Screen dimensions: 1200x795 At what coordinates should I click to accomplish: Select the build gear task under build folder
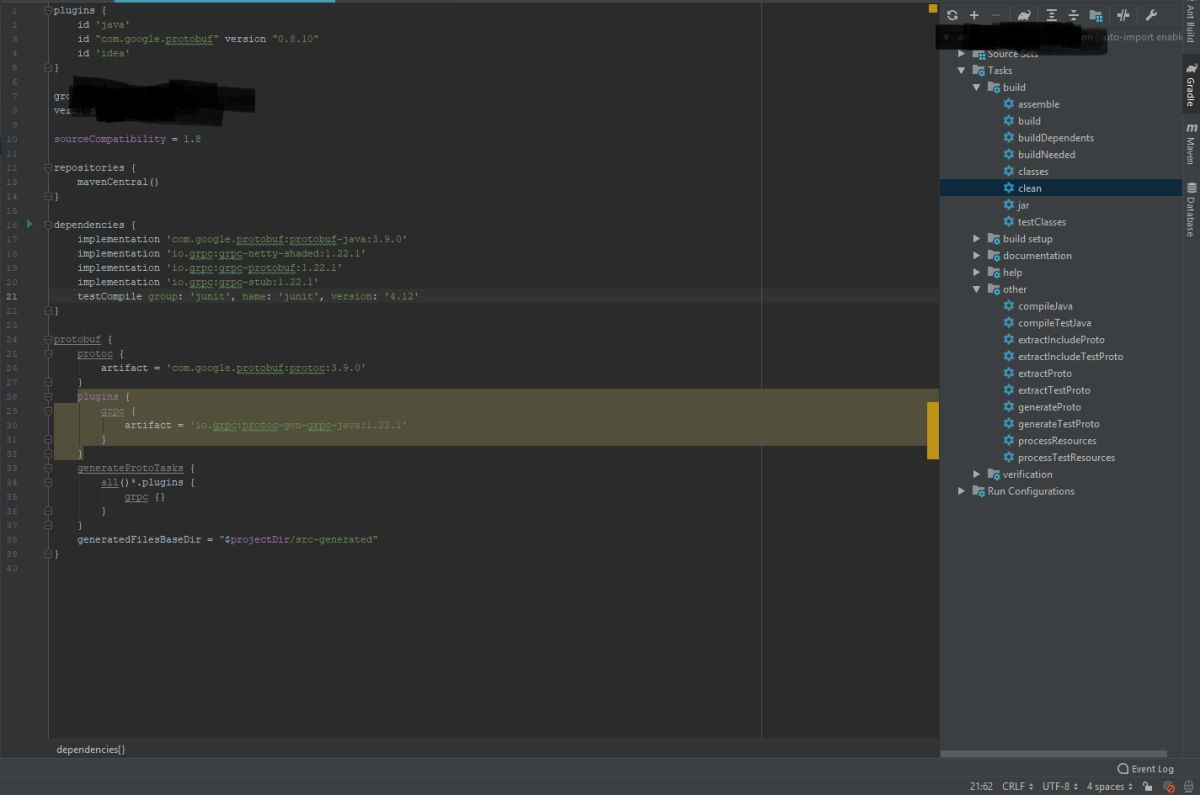pyautogui.click(x=1022, y=121)
